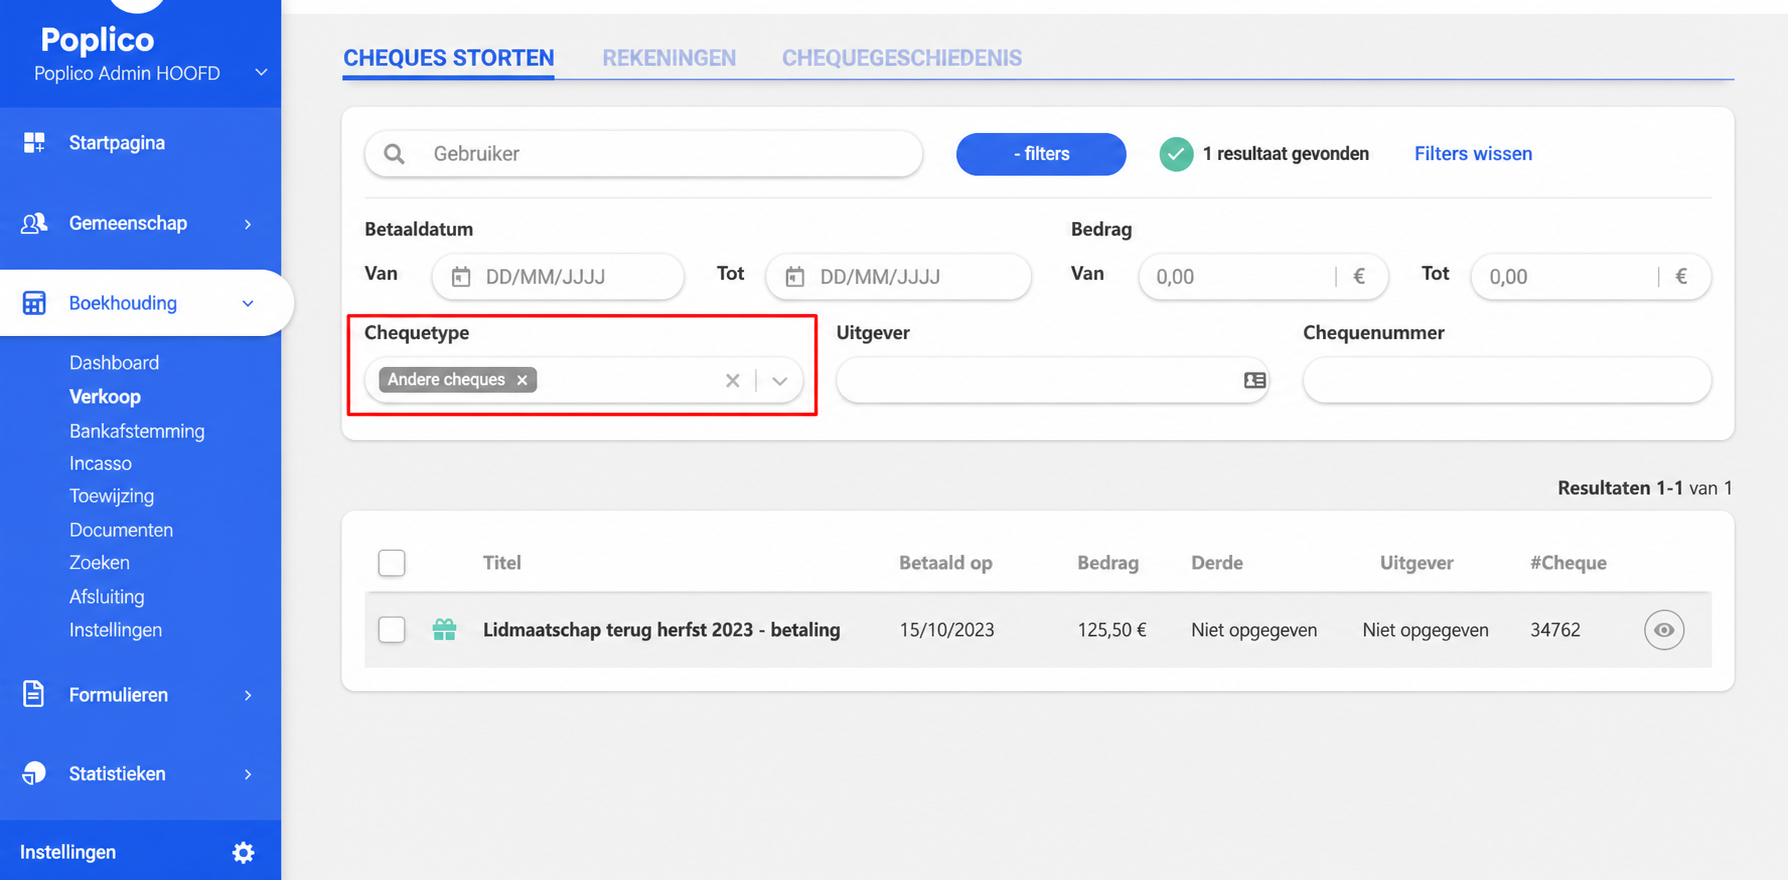Click the green checkmark result icon
1788x880 pixels.
(x=1176, y=154)
